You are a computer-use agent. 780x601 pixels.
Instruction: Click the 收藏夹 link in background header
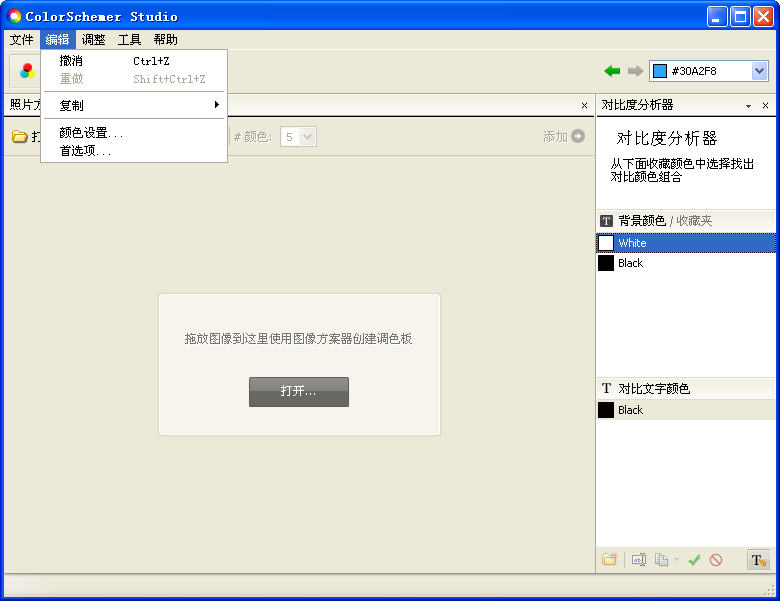click(x=694, y=221)
